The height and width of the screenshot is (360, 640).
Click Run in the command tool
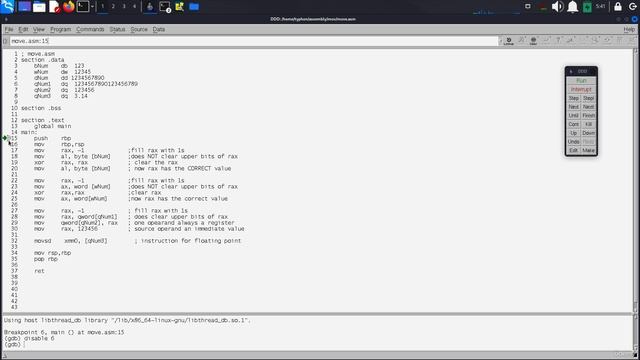581,81
